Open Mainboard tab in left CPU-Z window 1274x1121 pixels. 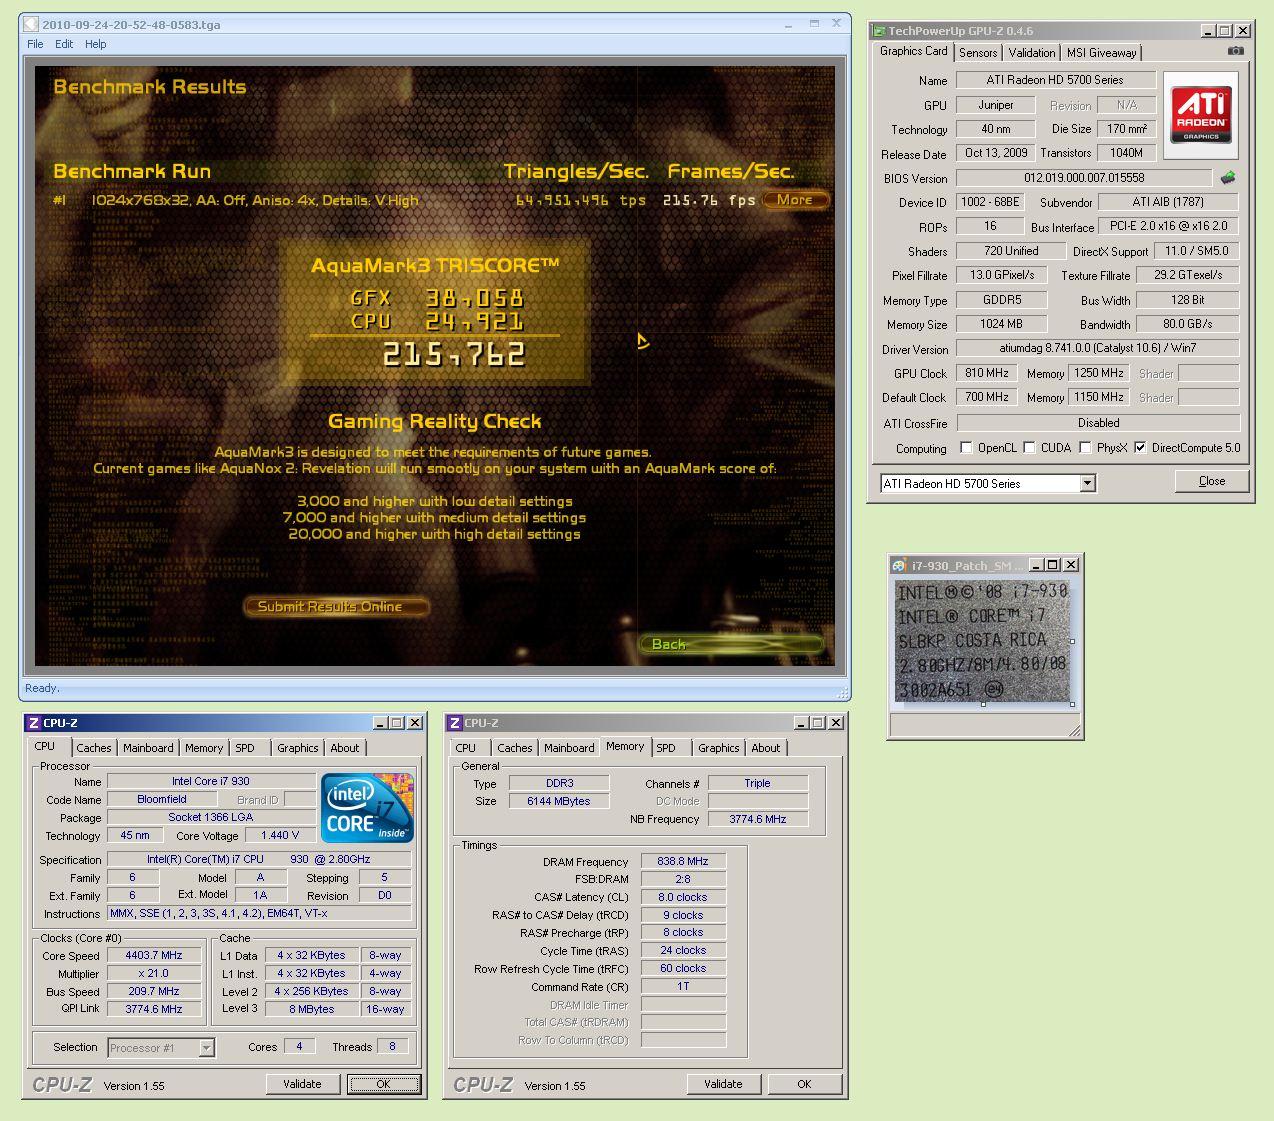148,748
